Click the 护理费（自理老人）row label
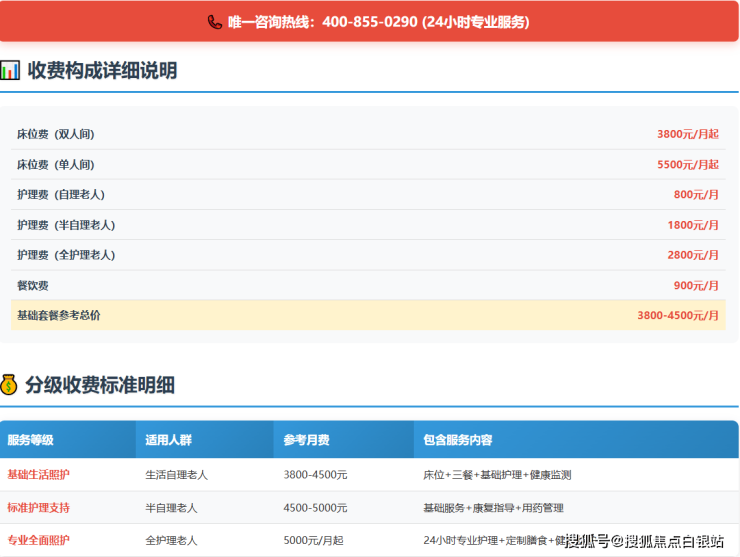 click(x=61, y=195)
